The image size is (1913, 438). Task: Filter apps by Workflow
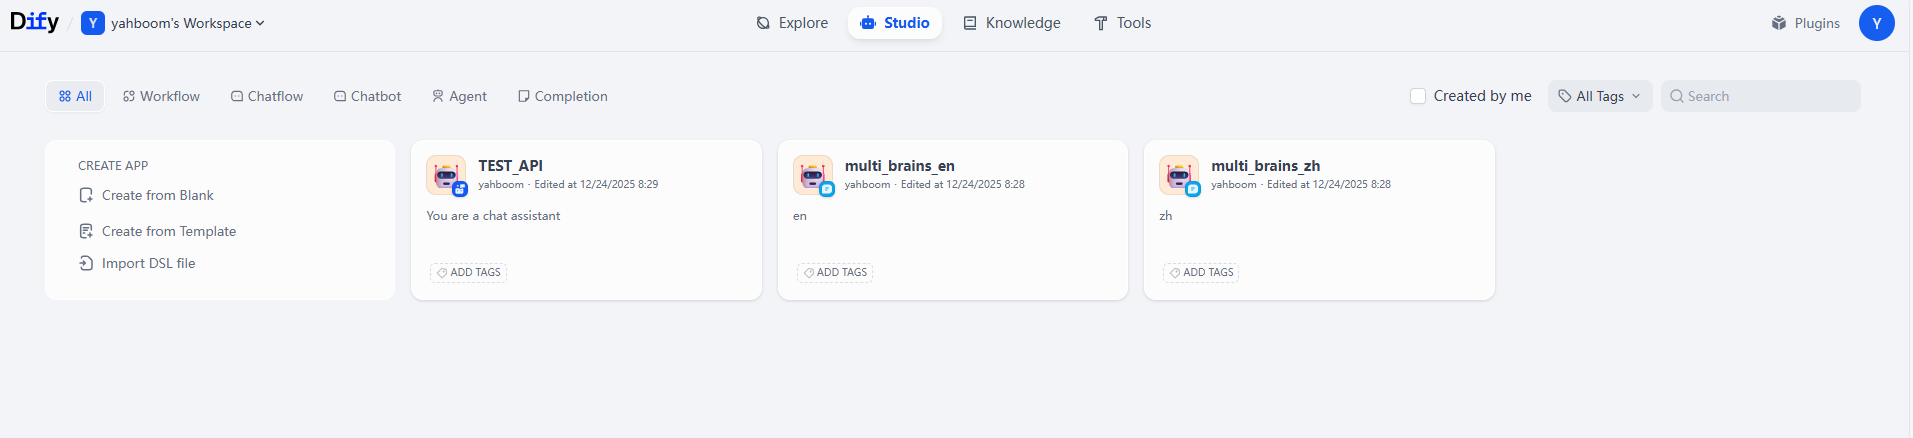click(162, 96)
